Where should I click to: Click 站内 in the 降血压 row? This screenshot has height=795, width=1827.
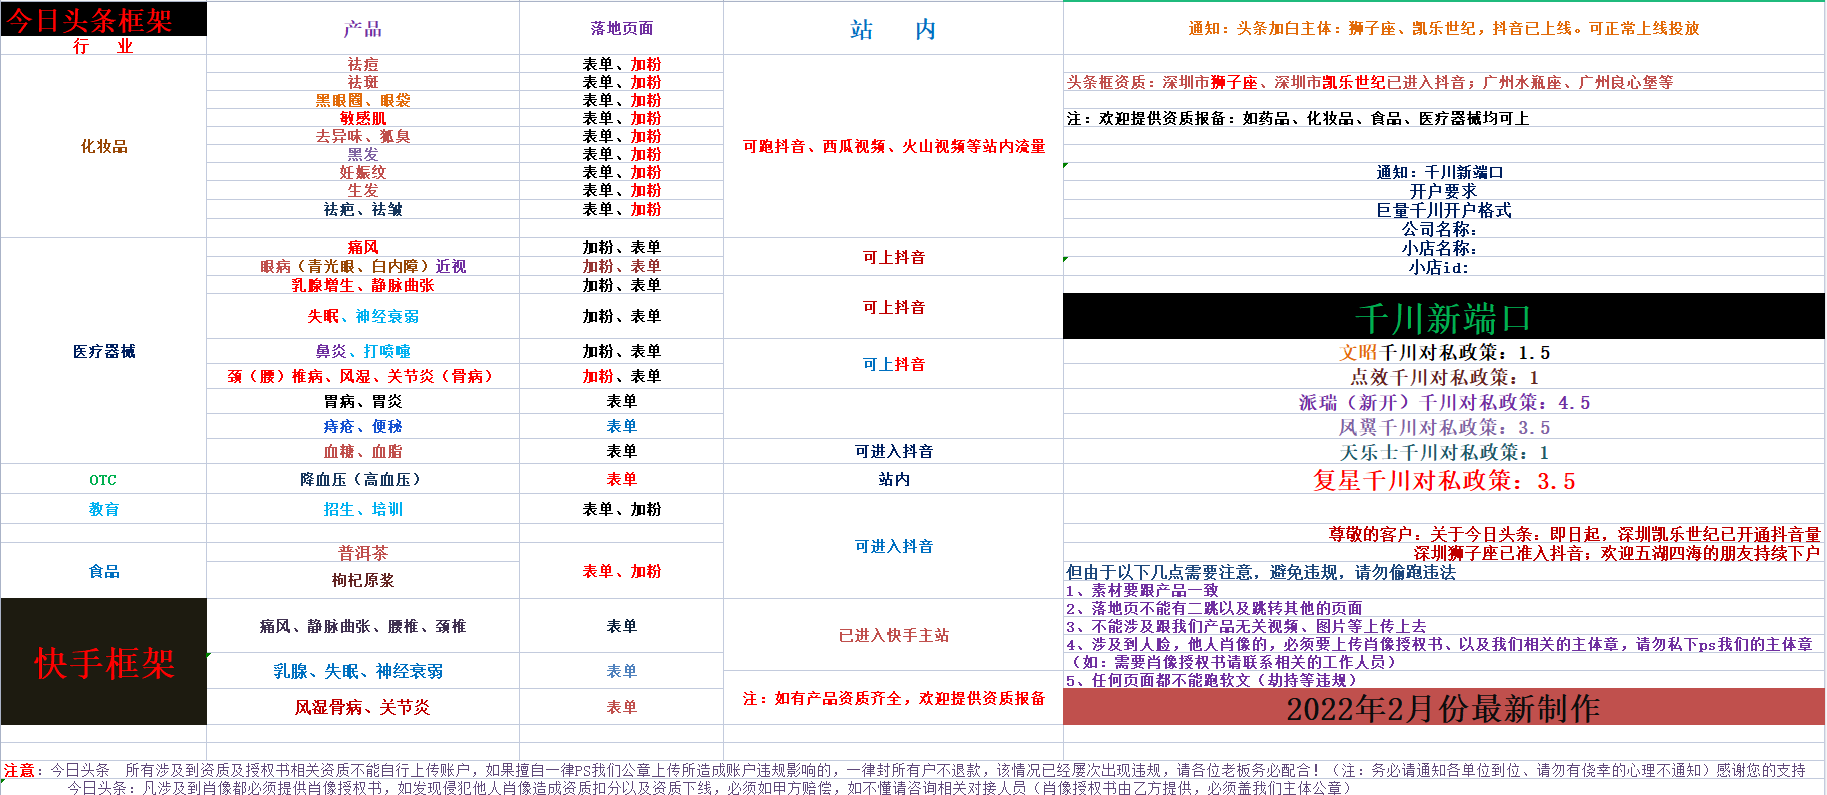(x=893, y=479)
